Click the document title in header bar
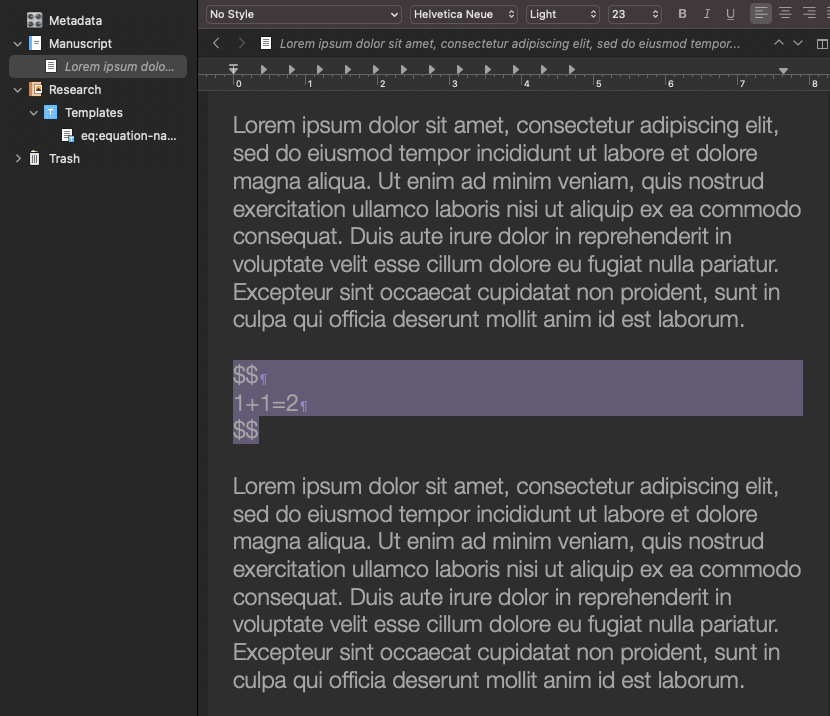The image size is (830, 716). [x=510, y=43]
